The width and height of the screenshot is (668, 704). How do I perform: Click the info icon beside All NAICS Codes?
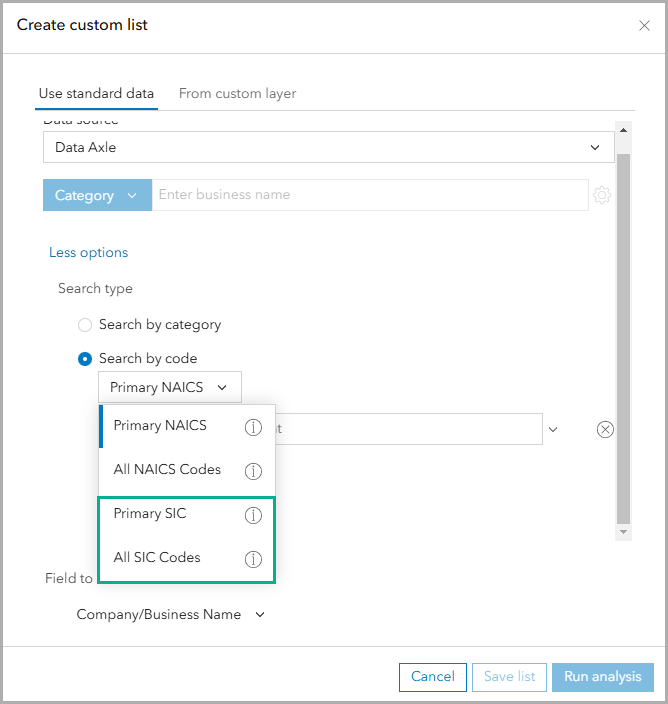[x=253, y=471]
